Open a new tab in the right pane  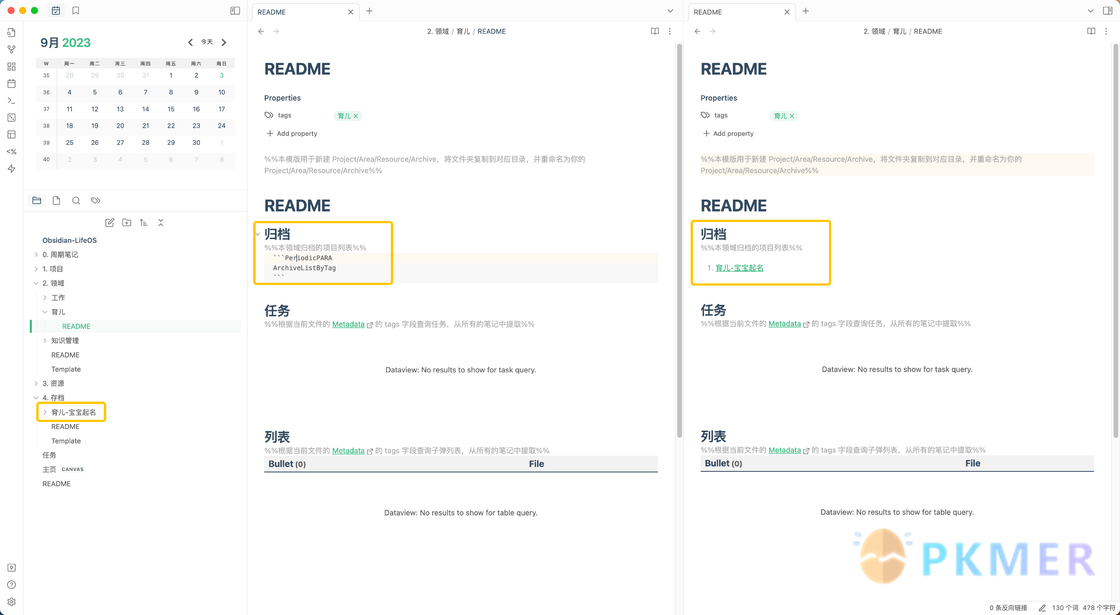pyautogui.click(x=806, y=11)
